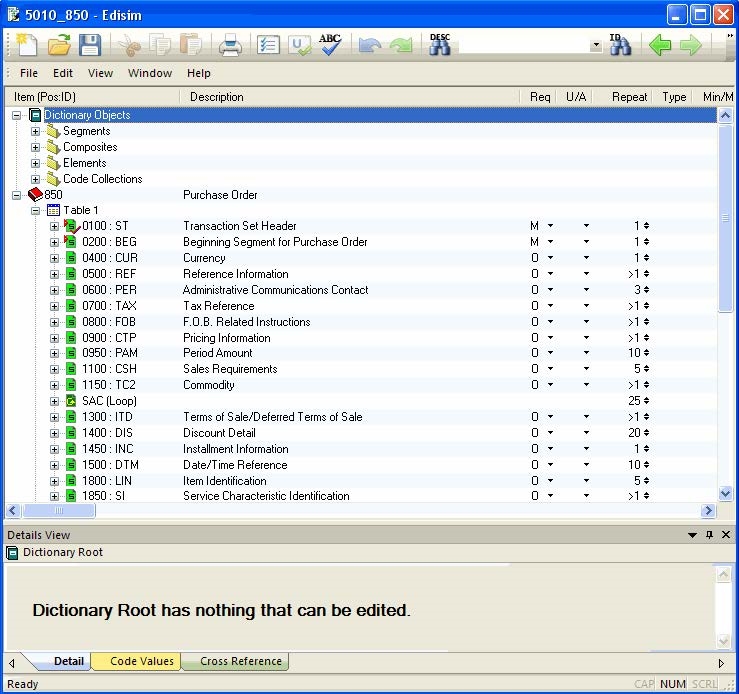The width and height of the screenshot is (739, 694).
Task: Click the green back arrow icon
Action: pyautogui.click(x=659, y=45)
